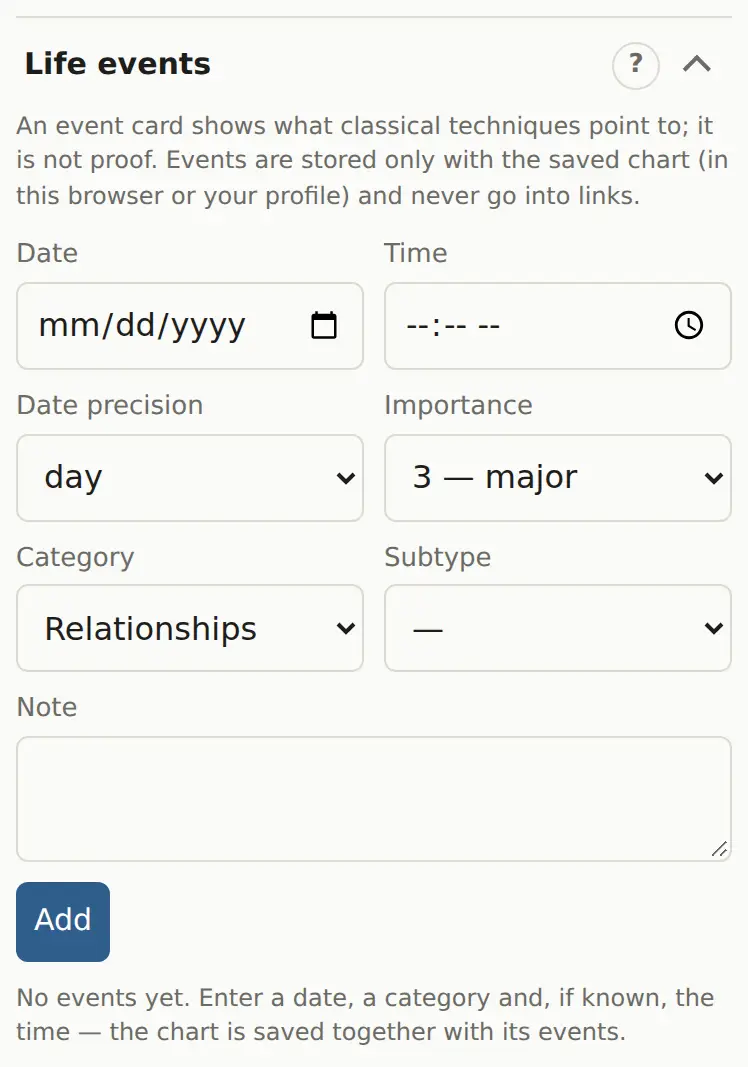Select the minutes segment of Time field
This screenshot has width=748, height=1067.
[x=455, y=326]
